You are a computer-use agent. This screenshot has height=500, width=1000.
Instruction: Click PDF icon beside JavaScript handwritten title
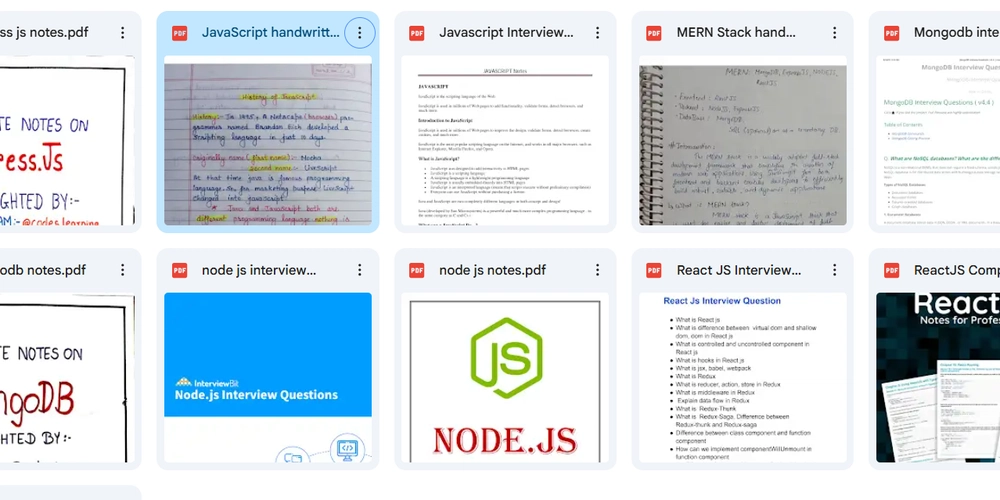pyautogui.click(x=180, y=33)
